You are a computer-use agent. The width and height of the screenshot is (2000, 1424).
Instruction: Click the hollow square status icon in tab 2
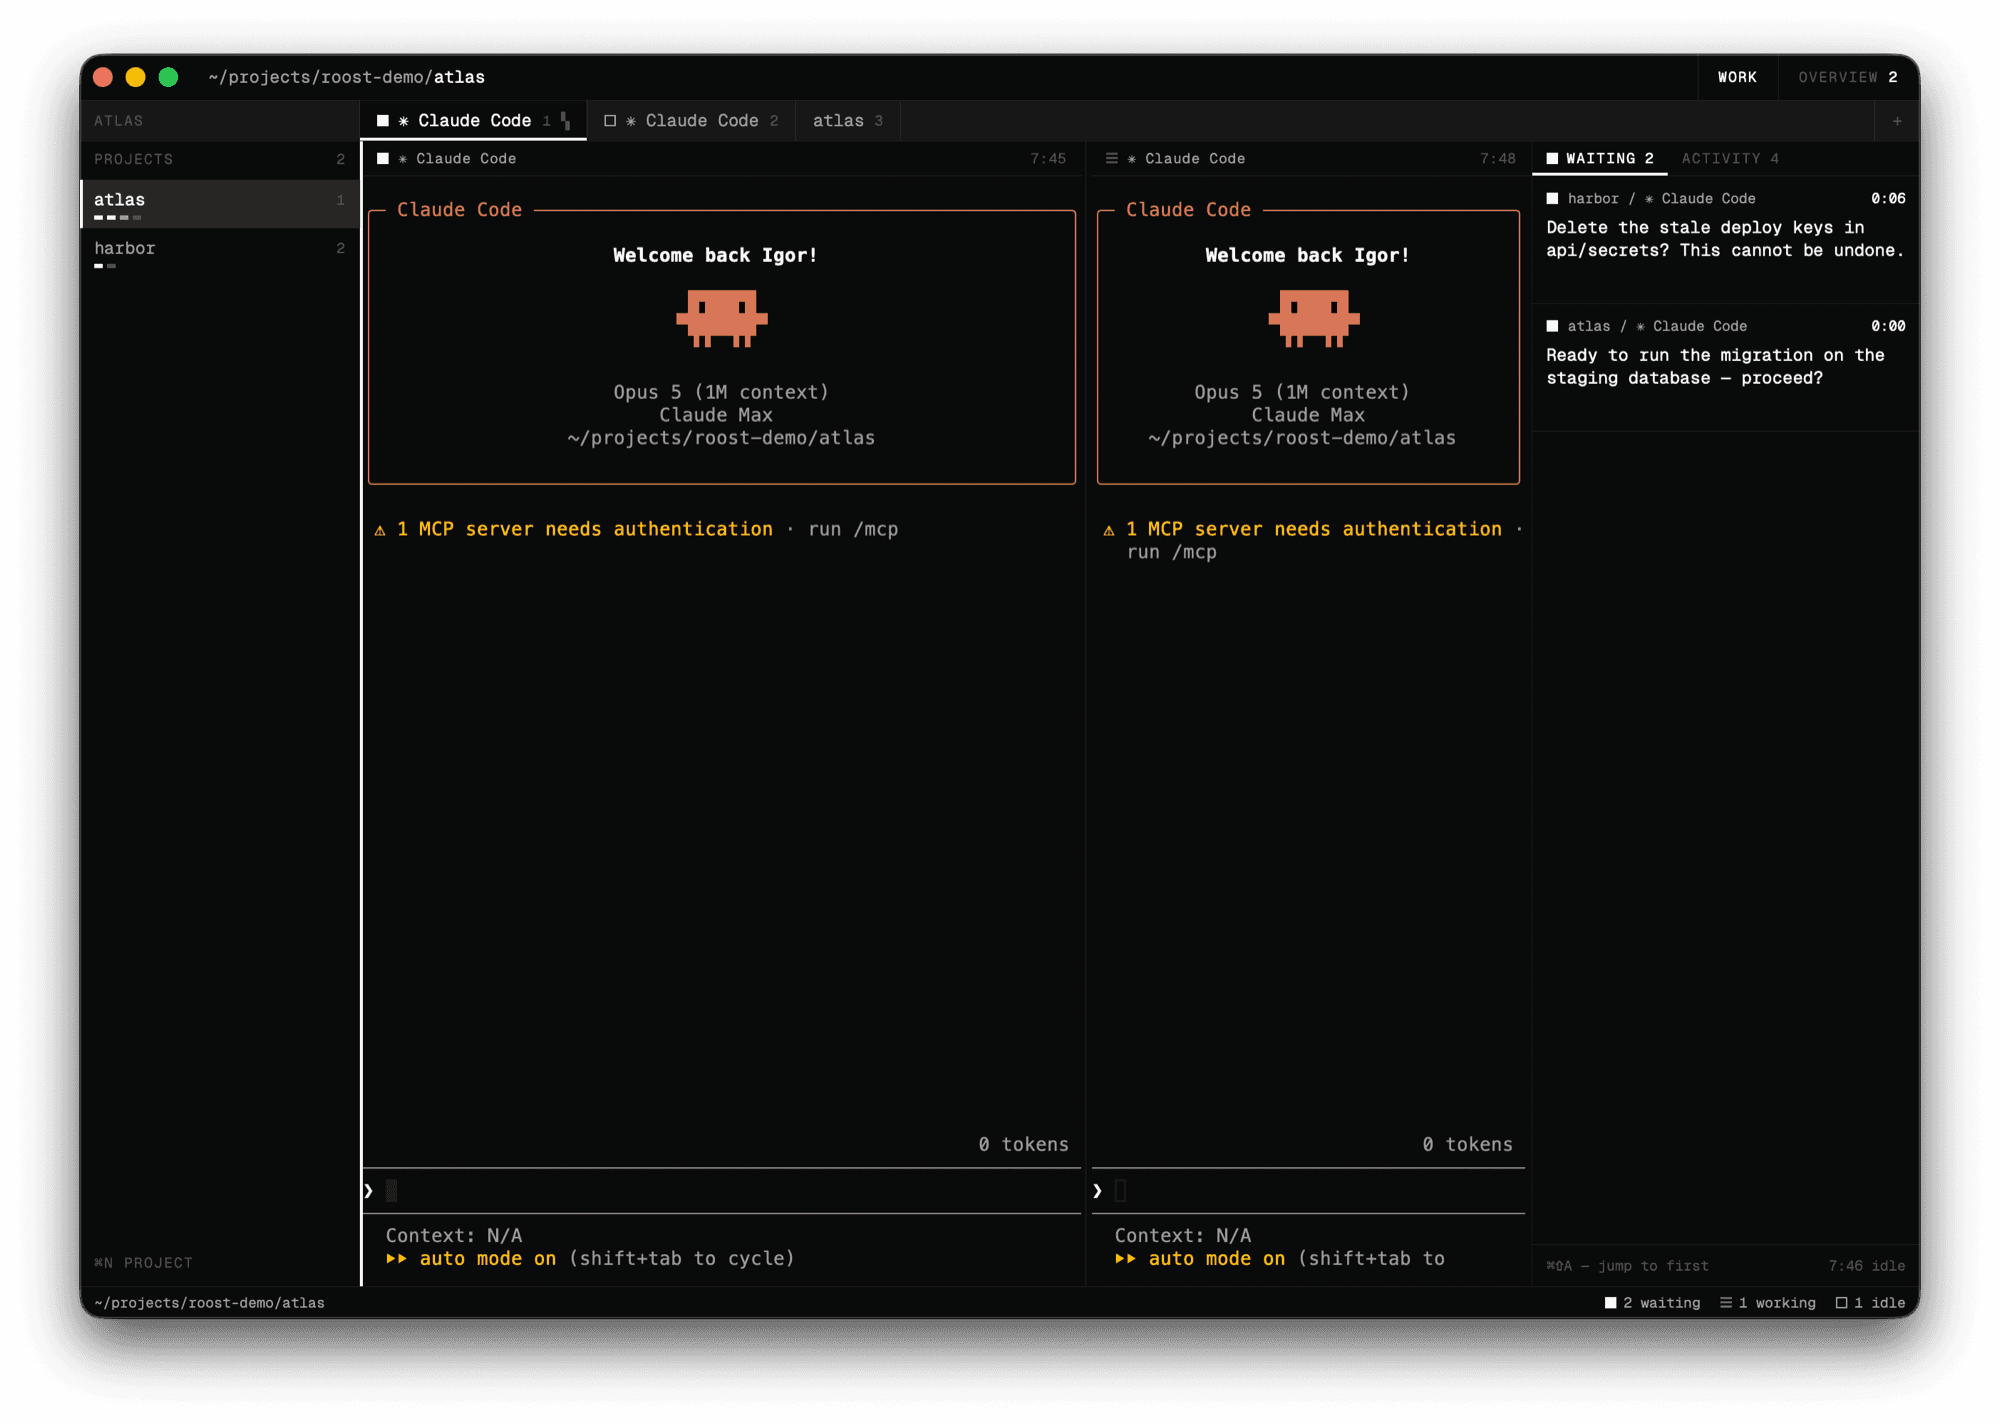610,121
